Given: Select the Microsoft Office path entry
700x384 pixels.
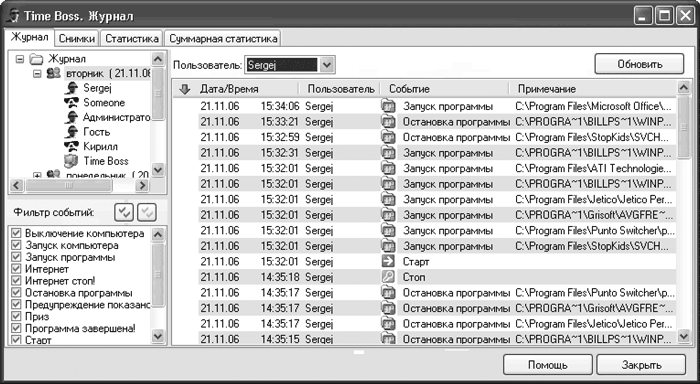Looking at the screenshot, I should (x=593, y=106).
